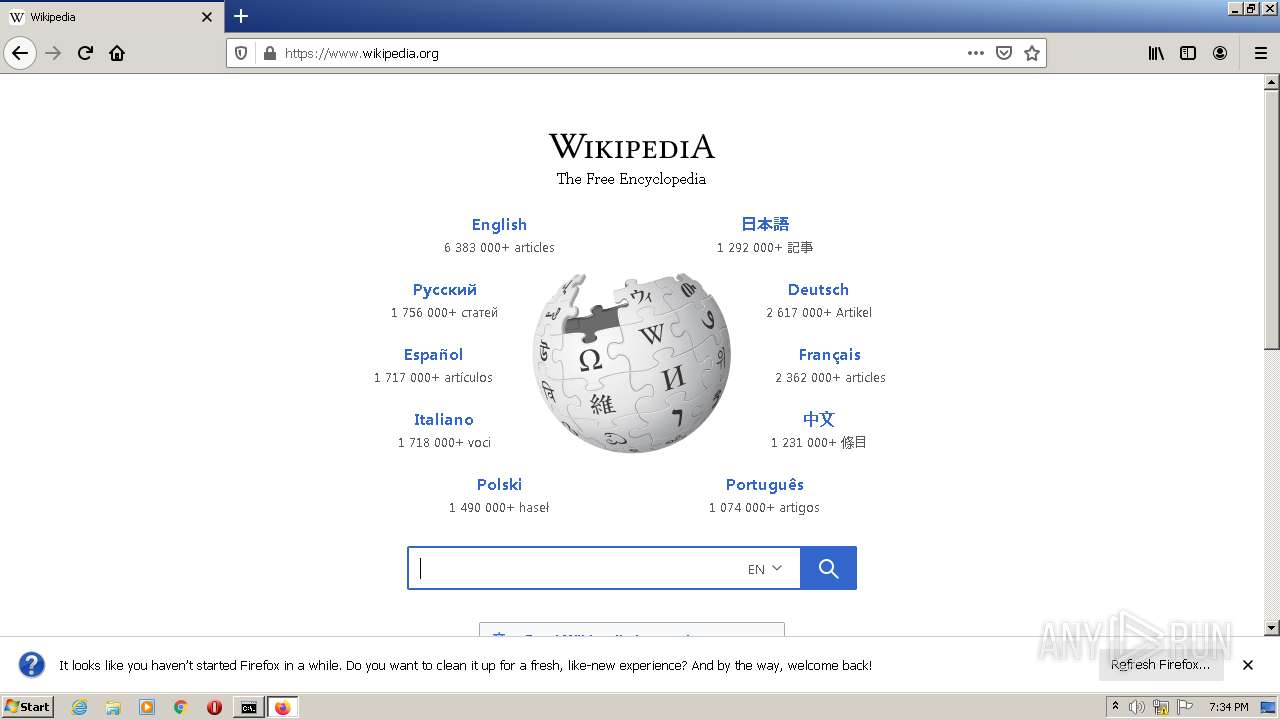Click the "The Free Encyclopedia" tagline
This screenshot has width=1280, height=720.
(x=631, y=179)
